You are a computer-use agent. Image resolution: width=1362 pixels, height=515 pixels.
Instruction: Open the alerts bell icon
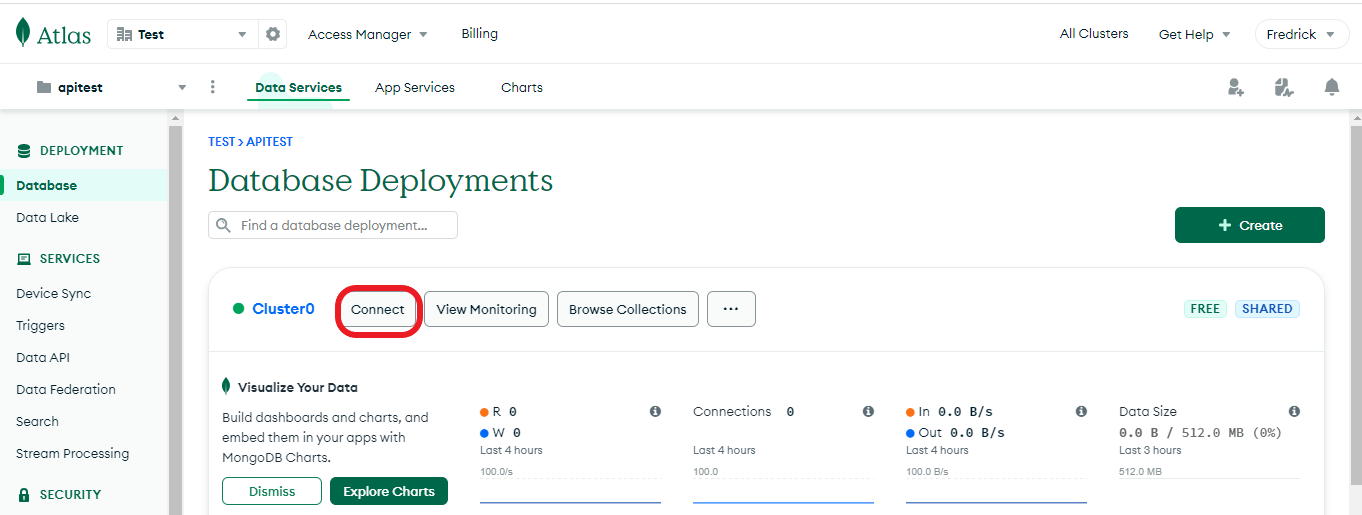(x=1331, y=87)
